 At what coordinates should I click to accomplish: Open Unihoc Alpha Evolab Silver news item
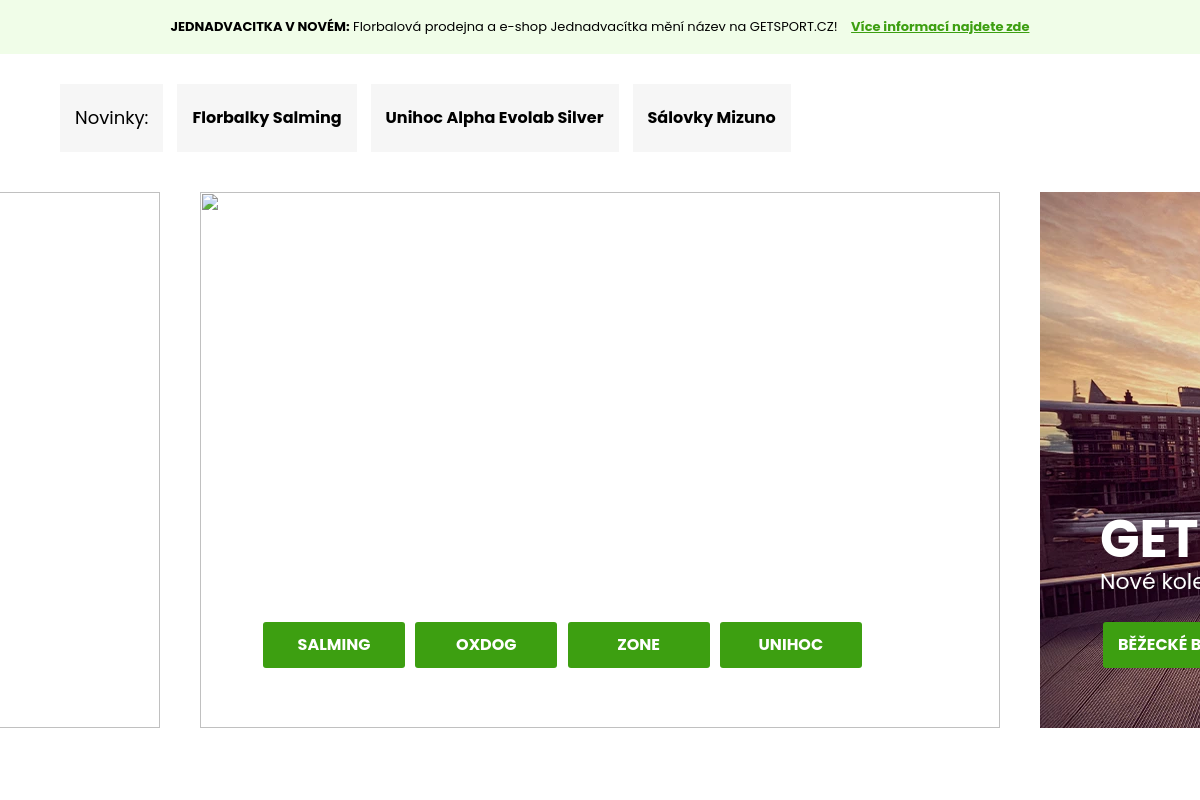(x=495, y=118)
